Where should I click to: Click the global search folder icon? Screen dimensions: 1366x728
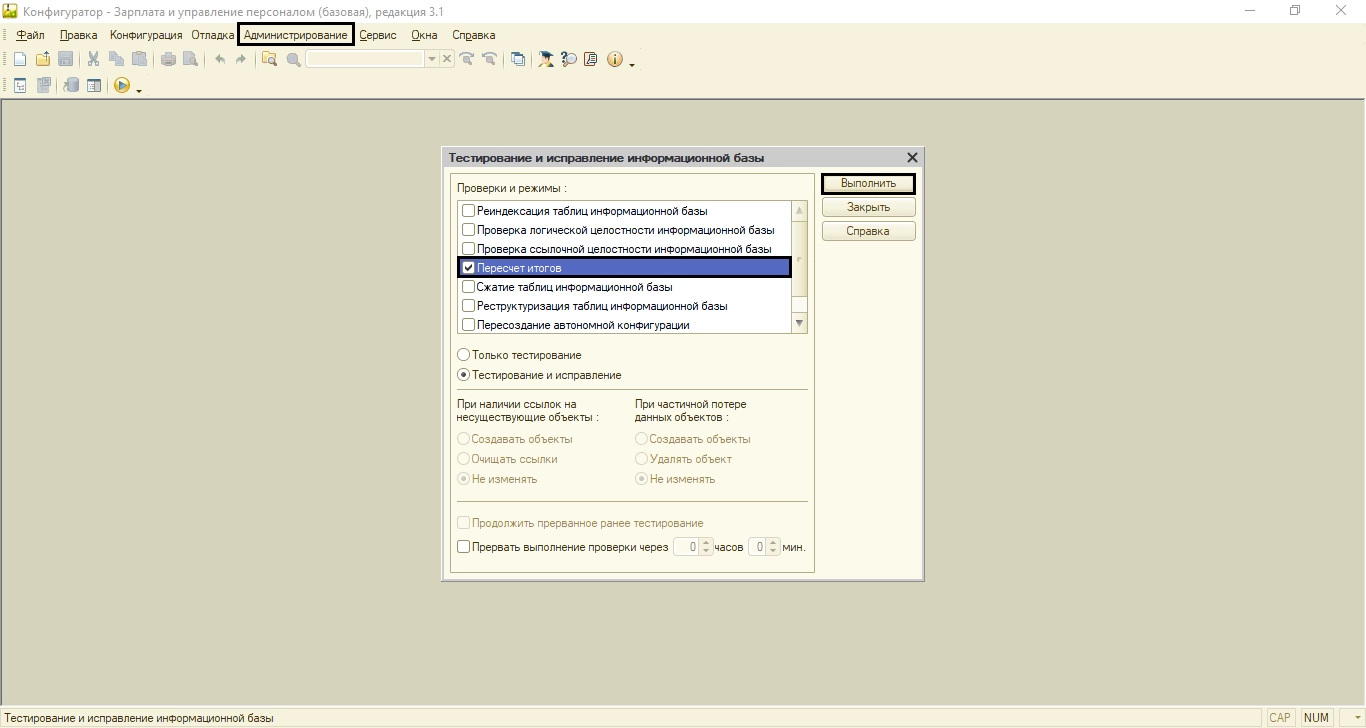269,60
